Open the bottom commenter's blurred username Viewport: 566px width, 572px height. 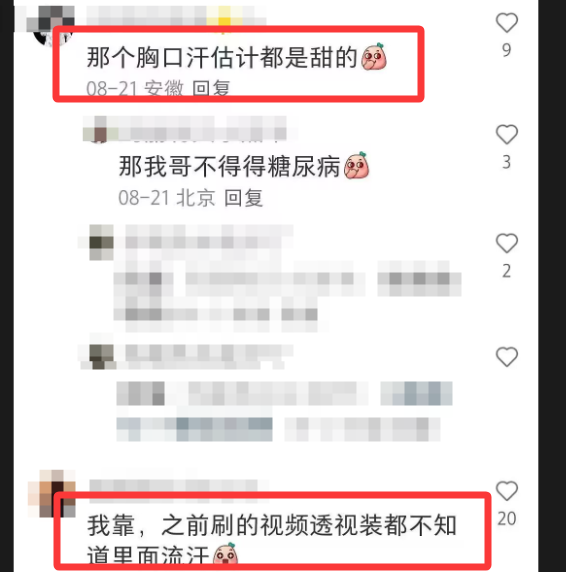179,485
